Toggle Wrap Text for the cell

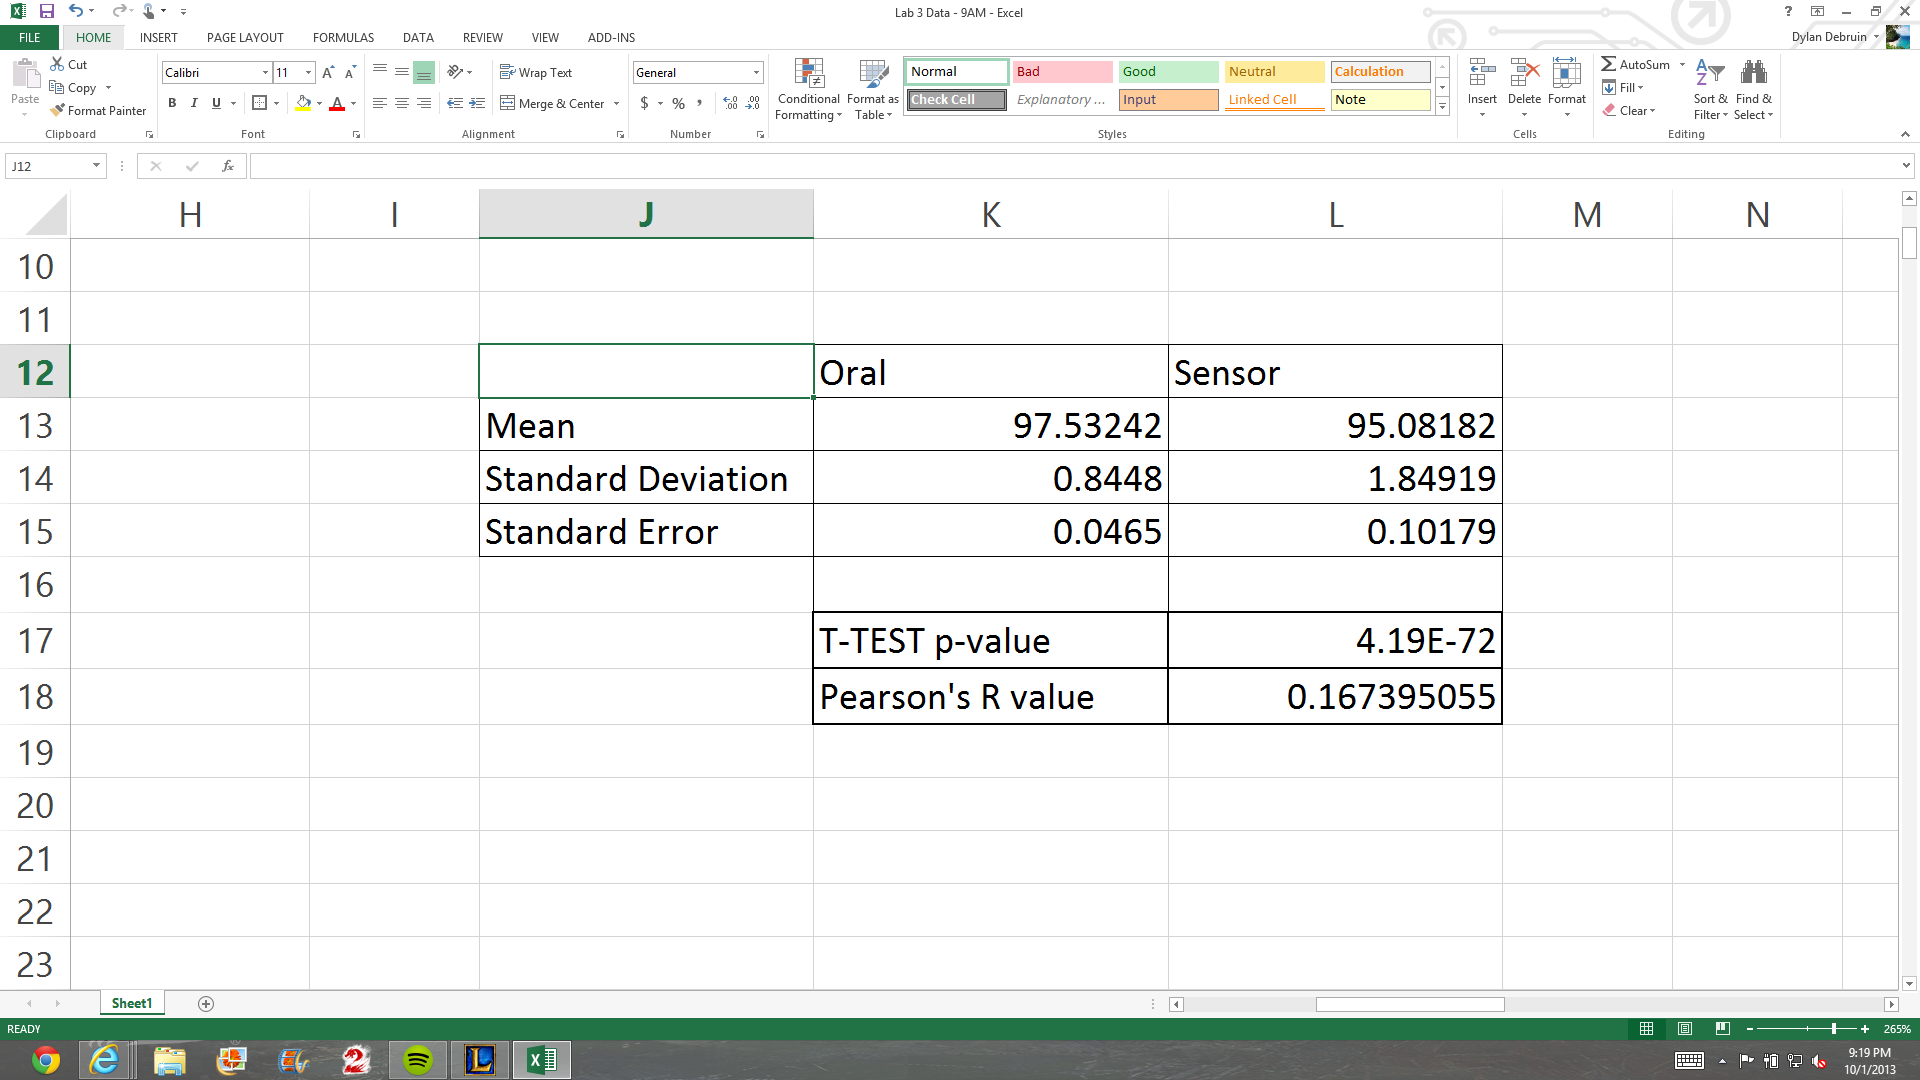coord(536,73)
